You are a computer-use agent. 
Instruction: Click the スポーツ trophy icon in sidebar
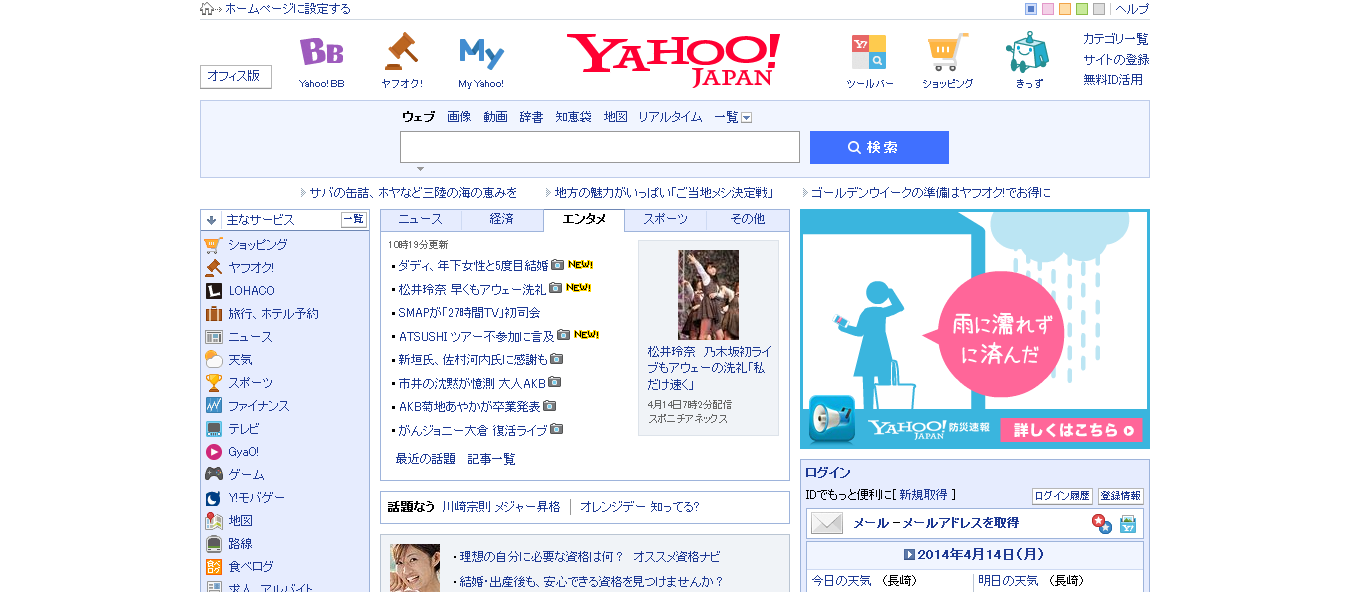click(213, 383)
